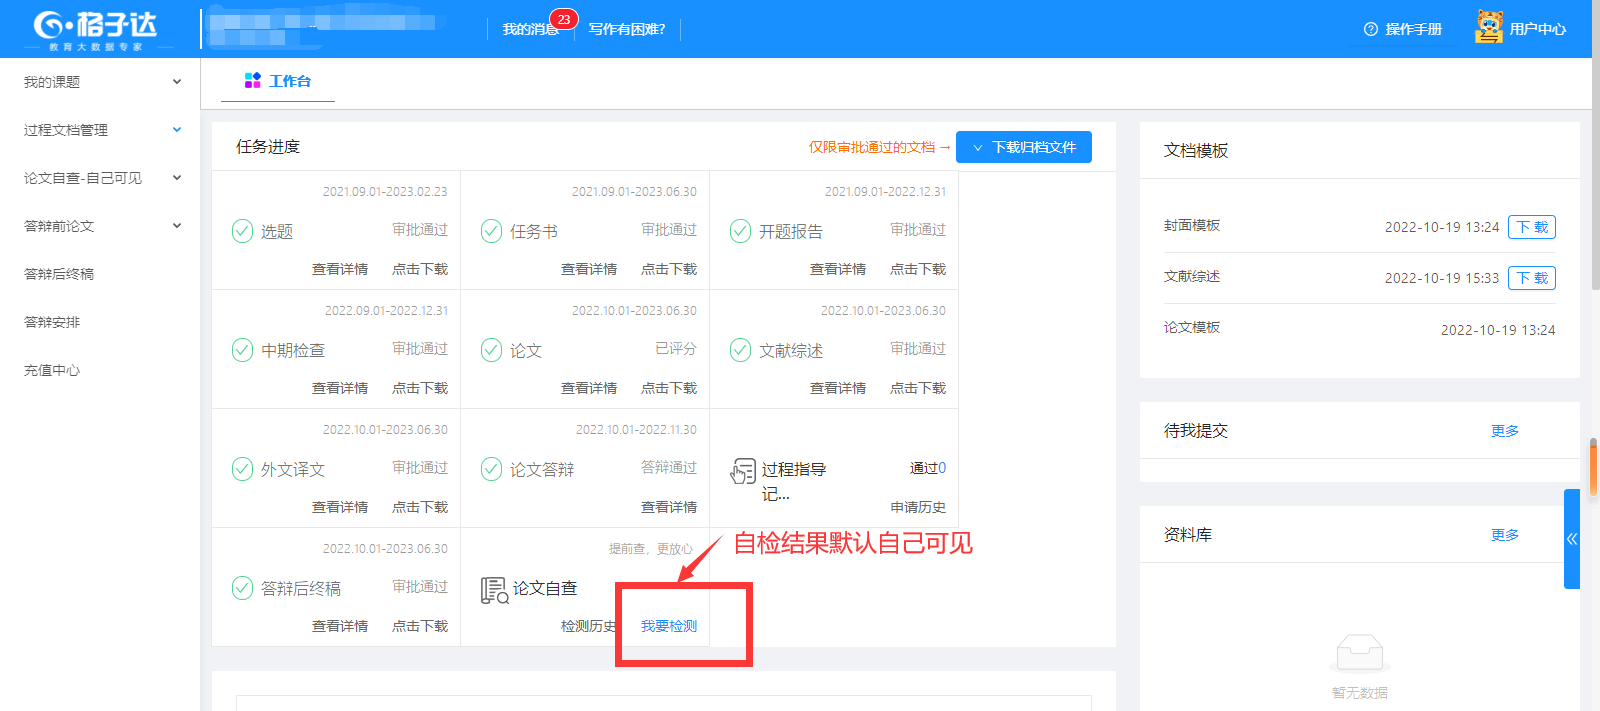Click the green checkmark next to 选题
This screenshot has height=711, width=1600.
pos(242,231)
